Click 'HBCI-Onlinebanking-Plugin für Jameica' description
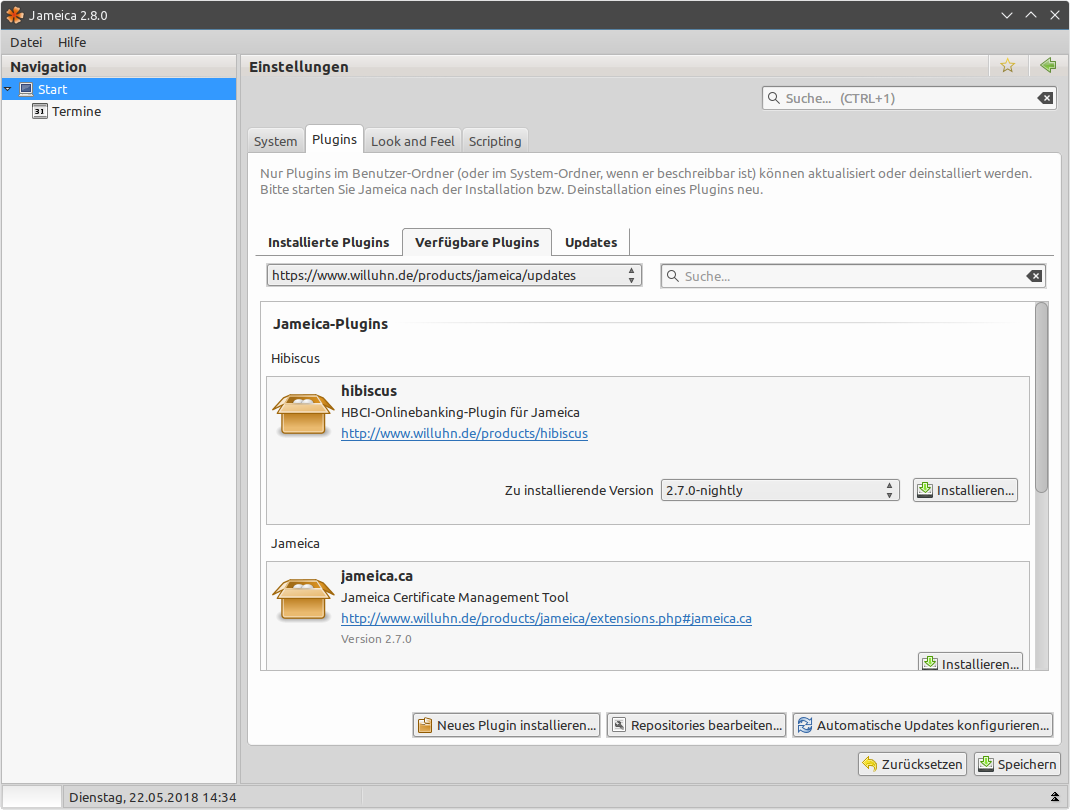Screen dimensions: 1070x810 460,412
